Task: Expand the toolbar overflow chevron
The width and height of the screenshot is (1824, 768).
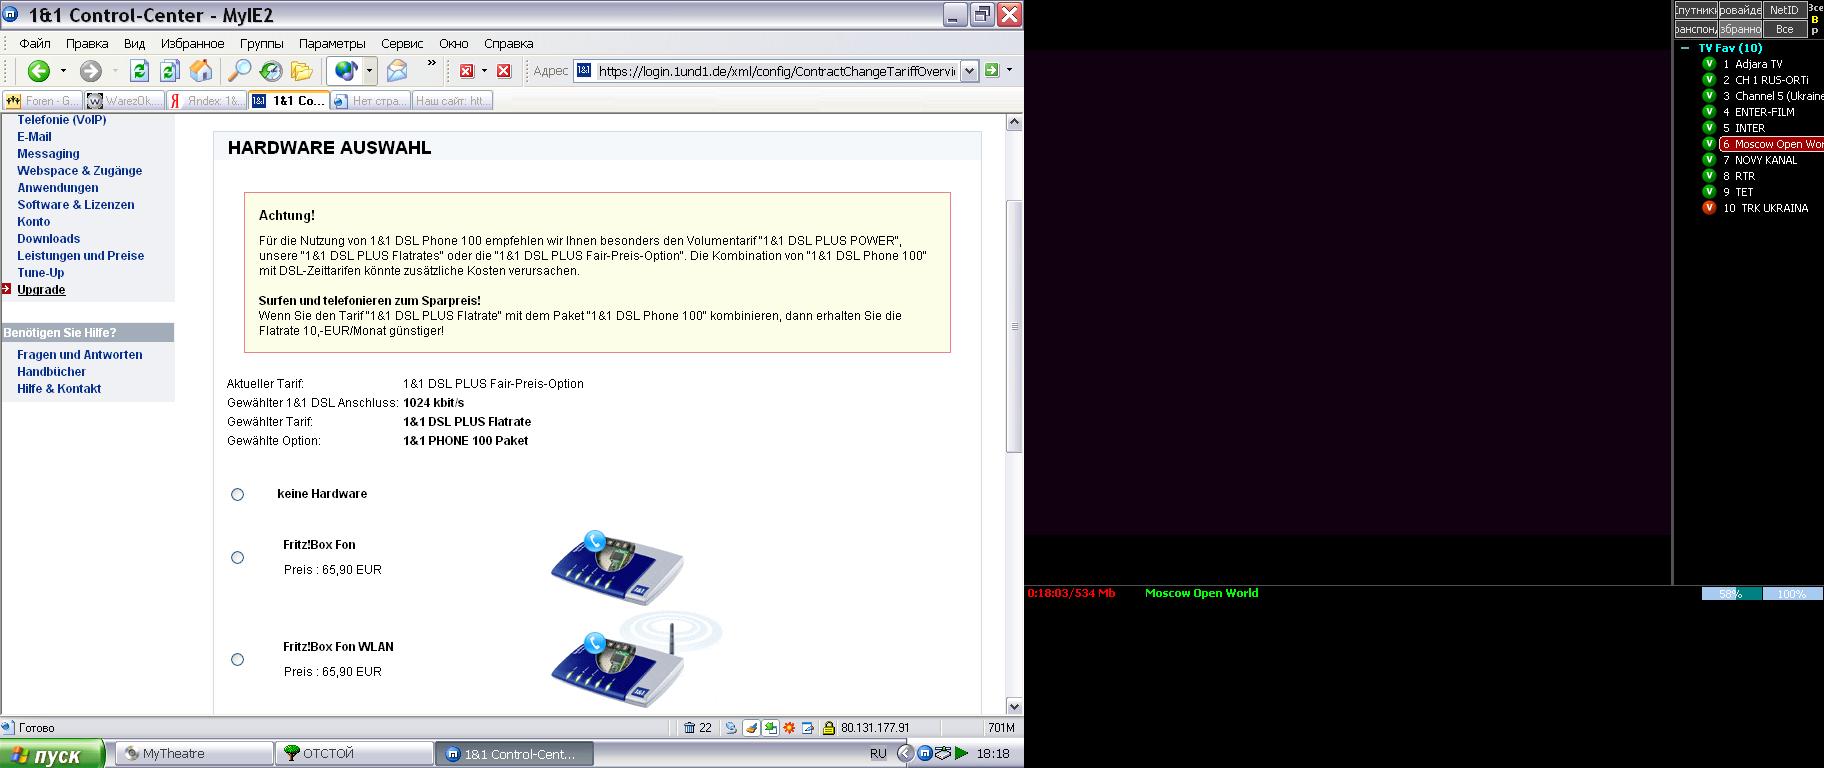Action: (431, 64)
